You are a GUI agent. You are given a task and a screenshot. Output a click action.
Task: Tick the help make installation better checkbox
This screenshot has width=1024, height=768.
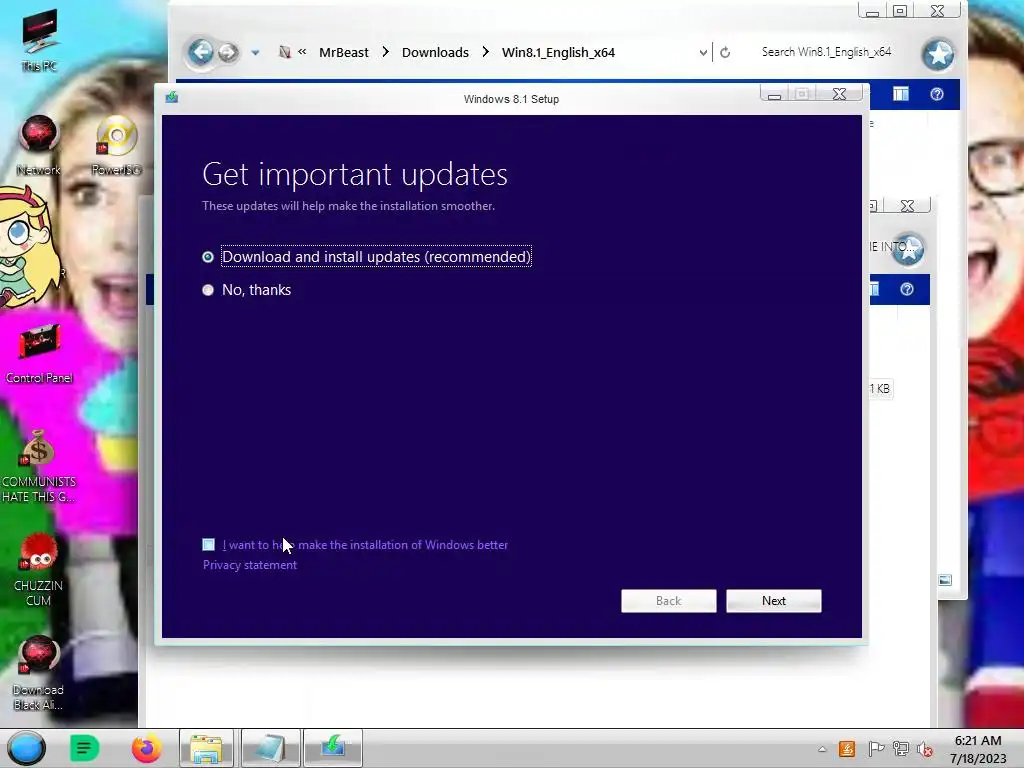click(208, 545)
